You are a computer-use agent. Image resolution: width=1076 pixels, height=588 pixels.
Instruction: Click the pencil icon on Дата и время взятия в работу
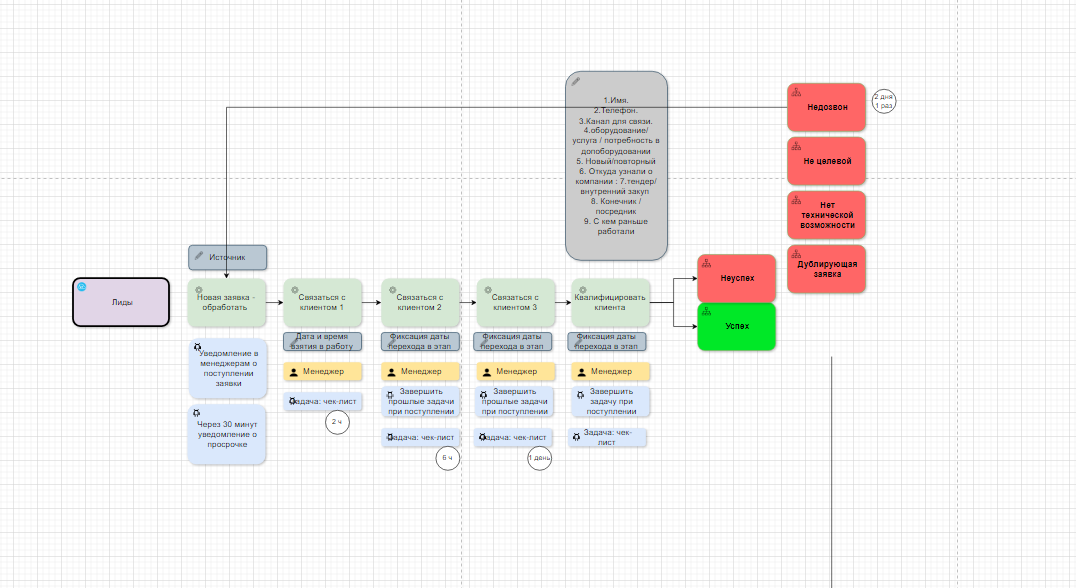pyautogui.click(x=294, y=341)
